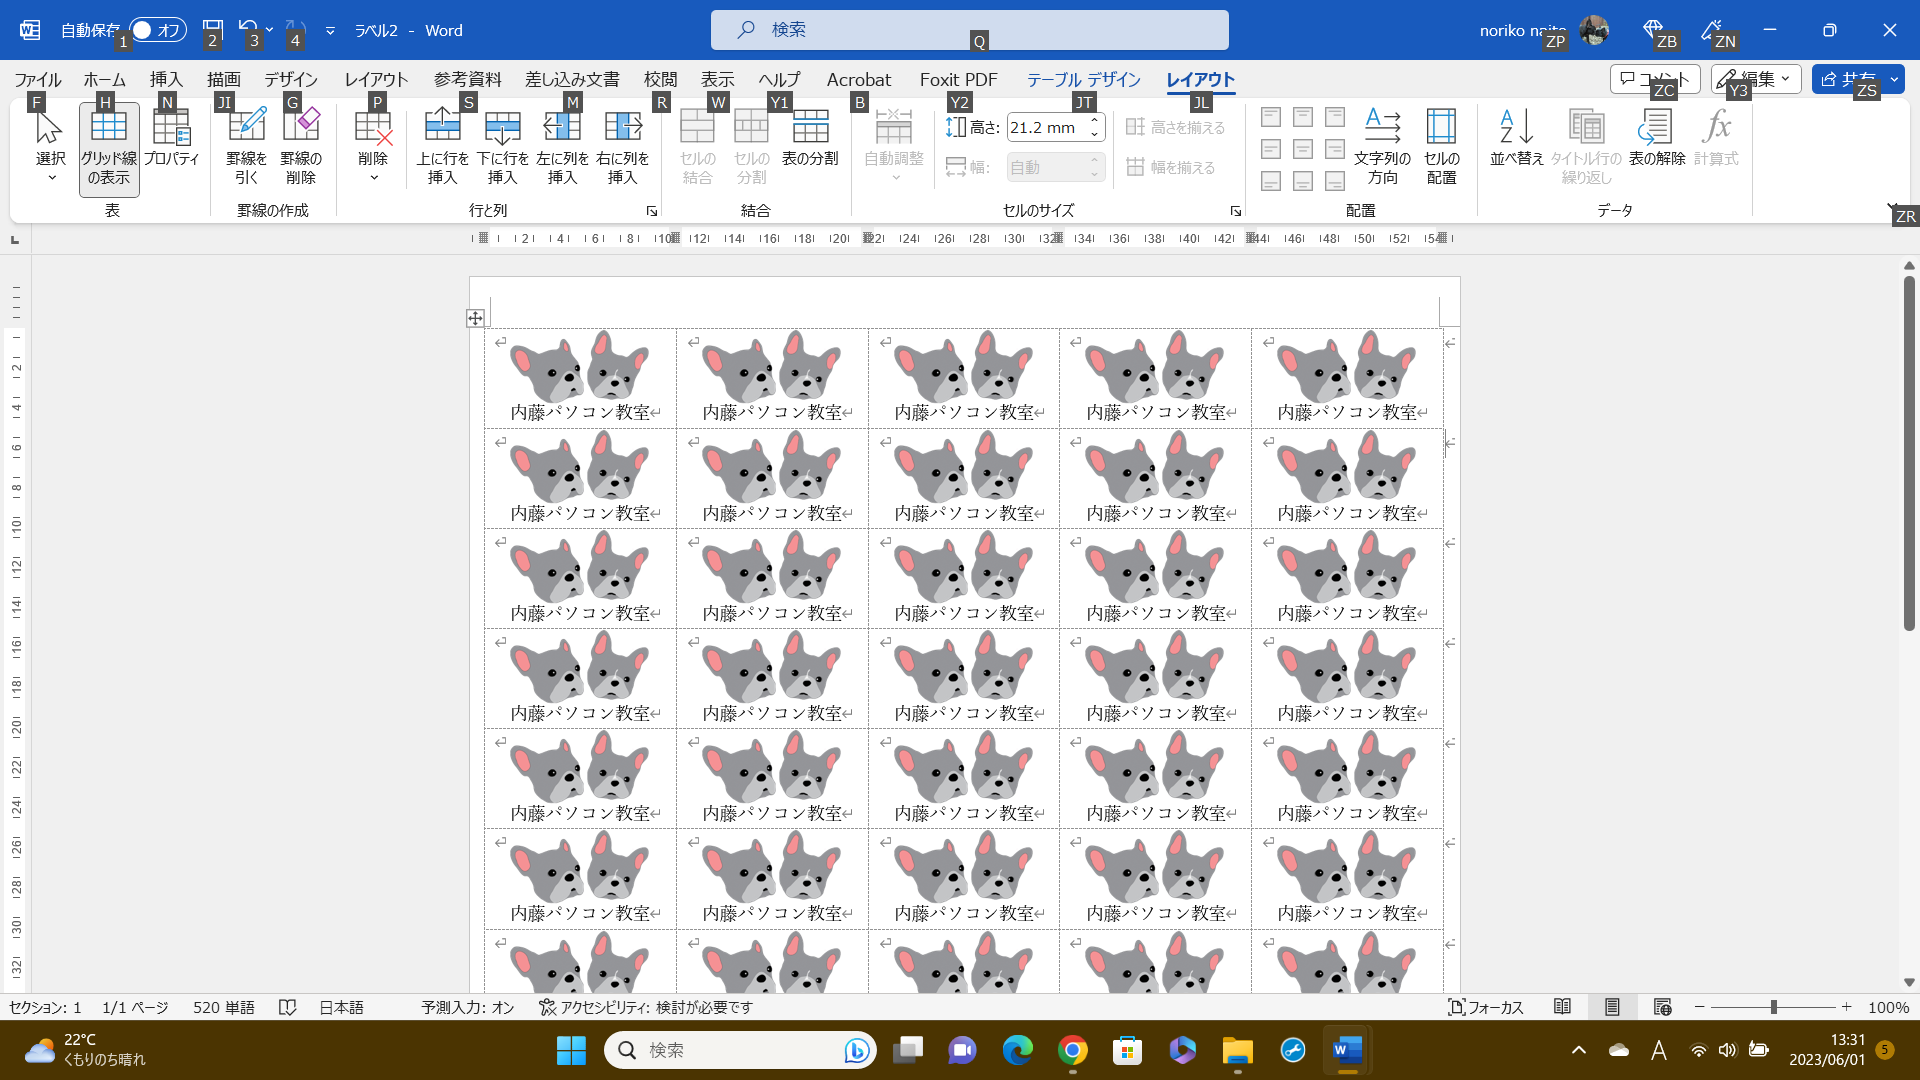Screen dimensions: 1920x1080
Task: Insert a row above
Action: click(442, 147)
